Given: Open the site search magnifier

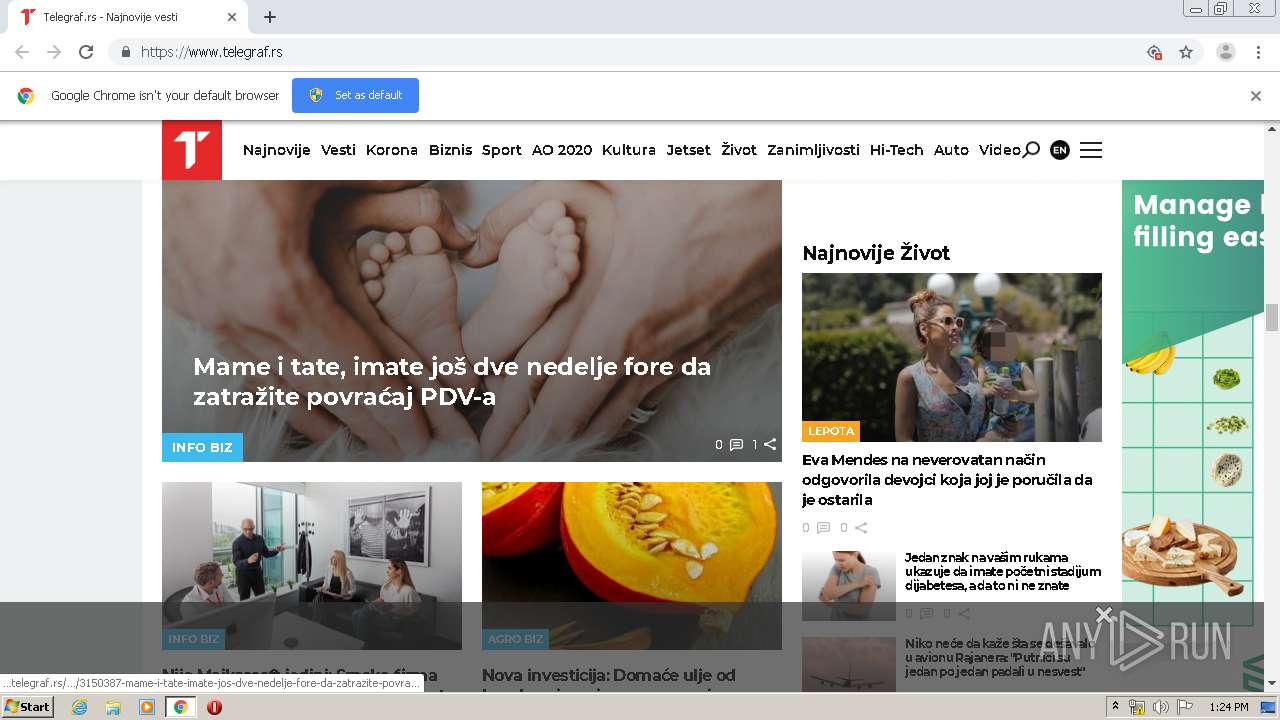Looking at the screenshot, I should click(1031, 150).
